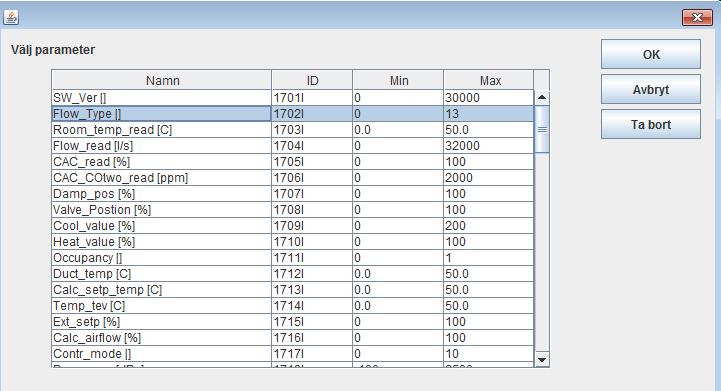Click ID cell 1707I

click(x=312, y=194)
